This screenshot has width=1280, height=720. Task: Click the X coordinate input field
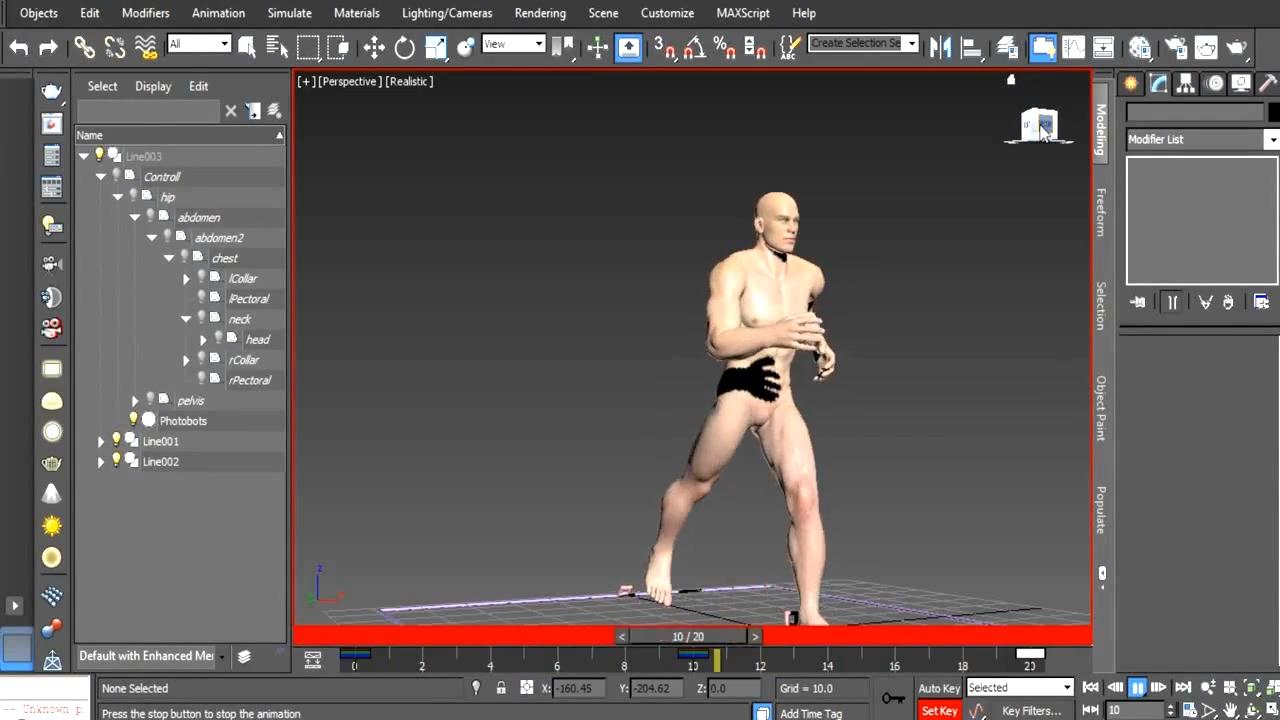[578, 688]
